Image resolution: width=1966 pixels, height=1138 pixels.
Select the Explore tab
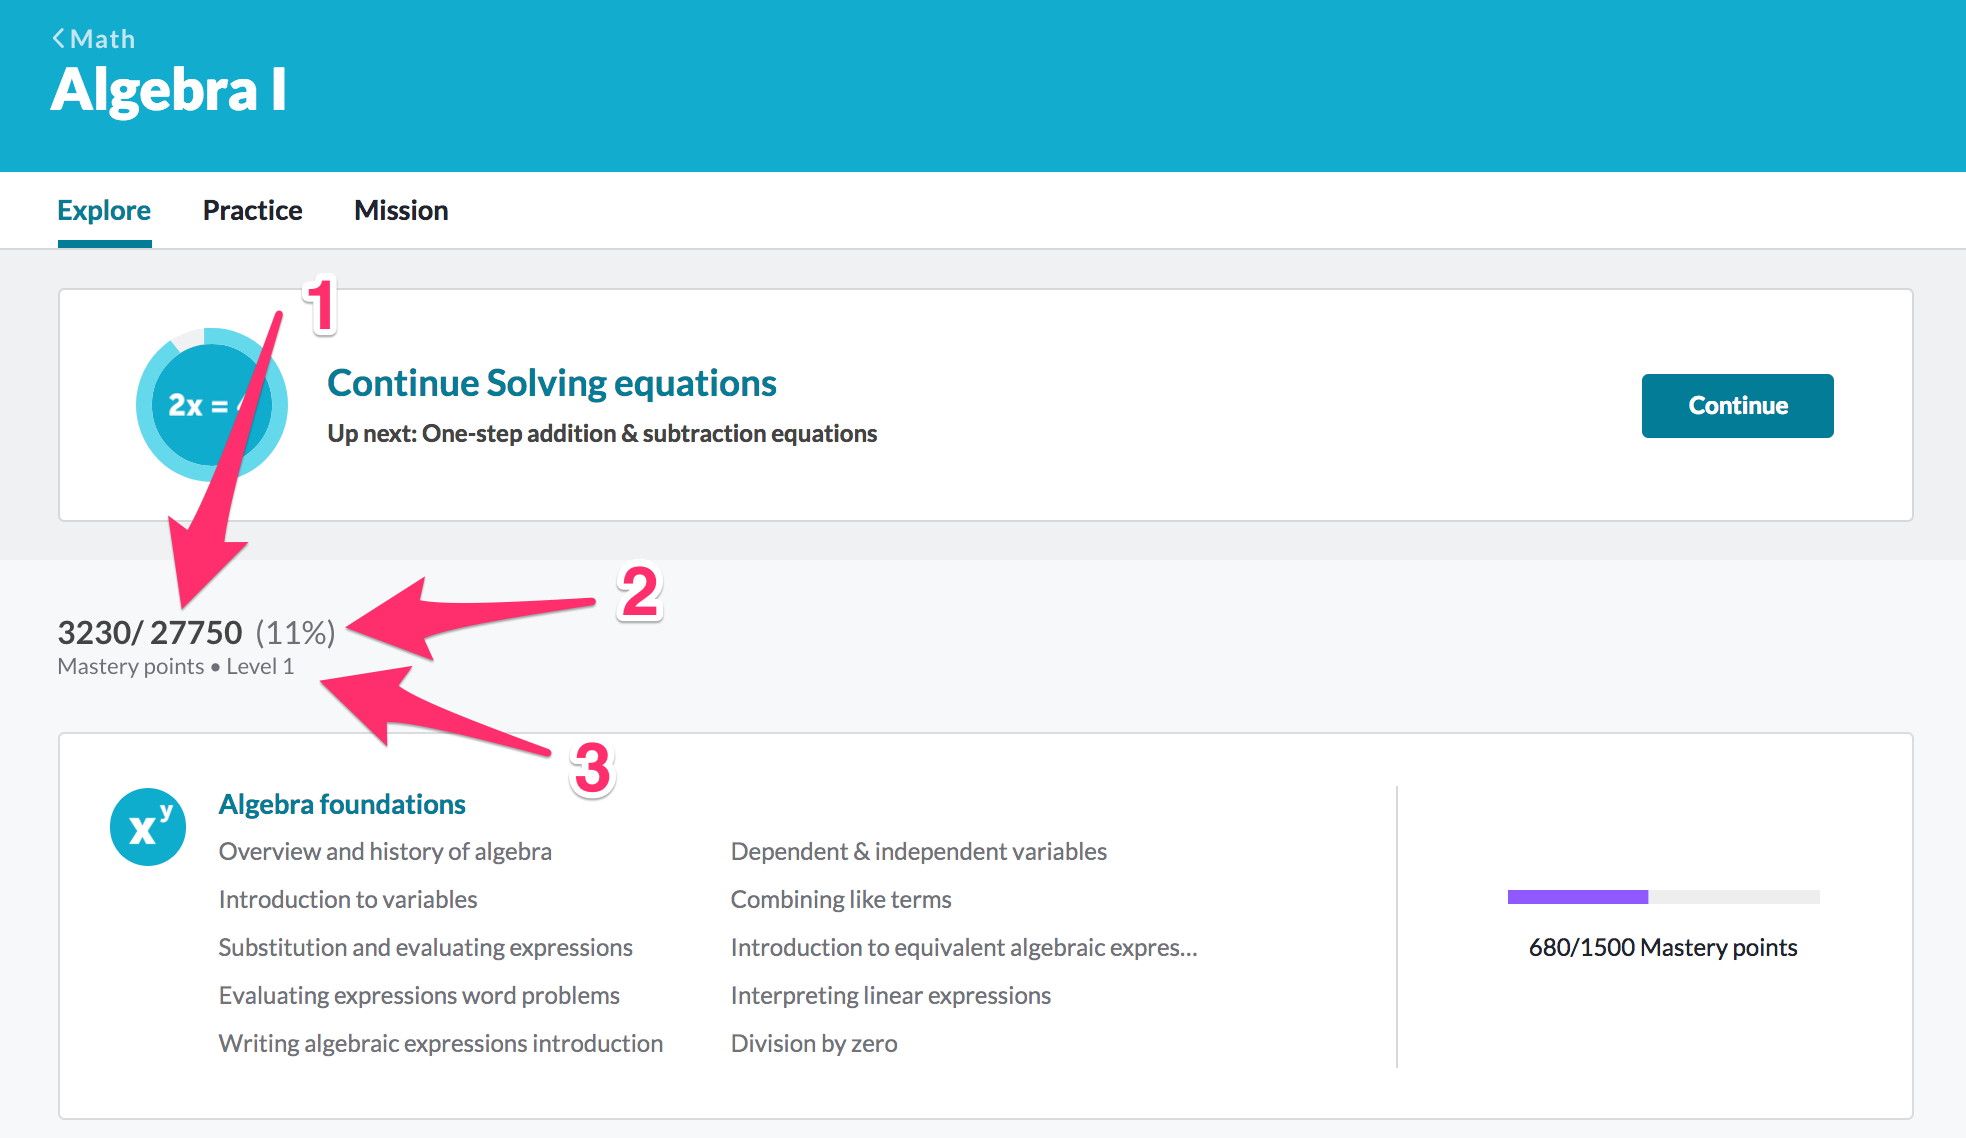coord(104,210)
